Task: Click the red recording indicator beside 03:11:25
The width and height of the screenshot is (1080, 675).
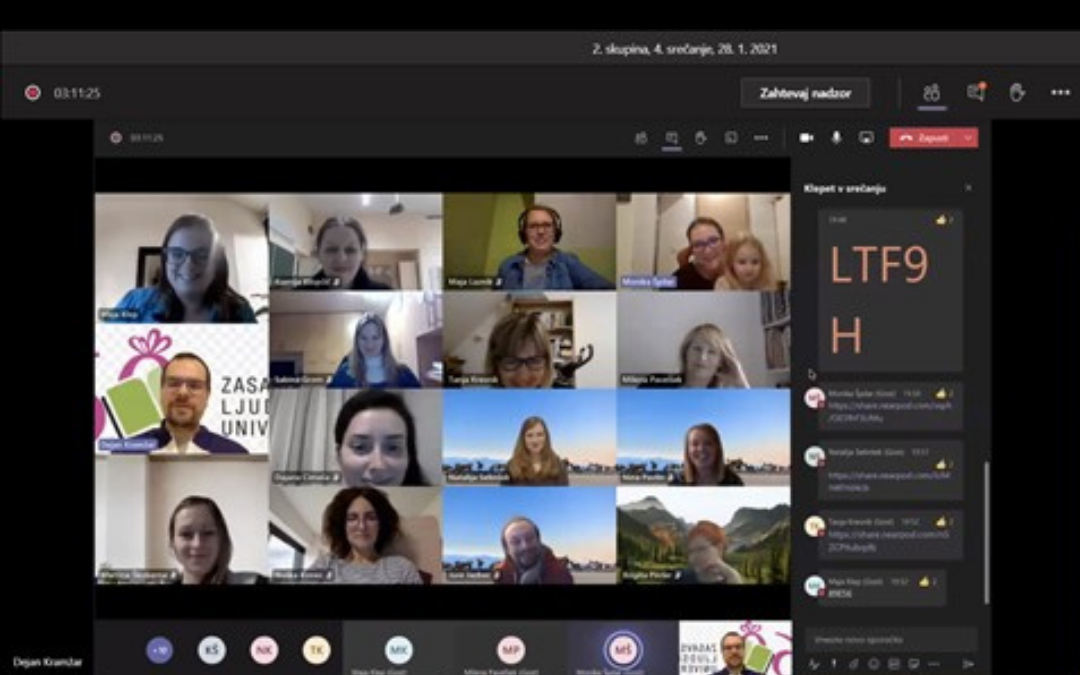Action: click(x=33, y=93)
